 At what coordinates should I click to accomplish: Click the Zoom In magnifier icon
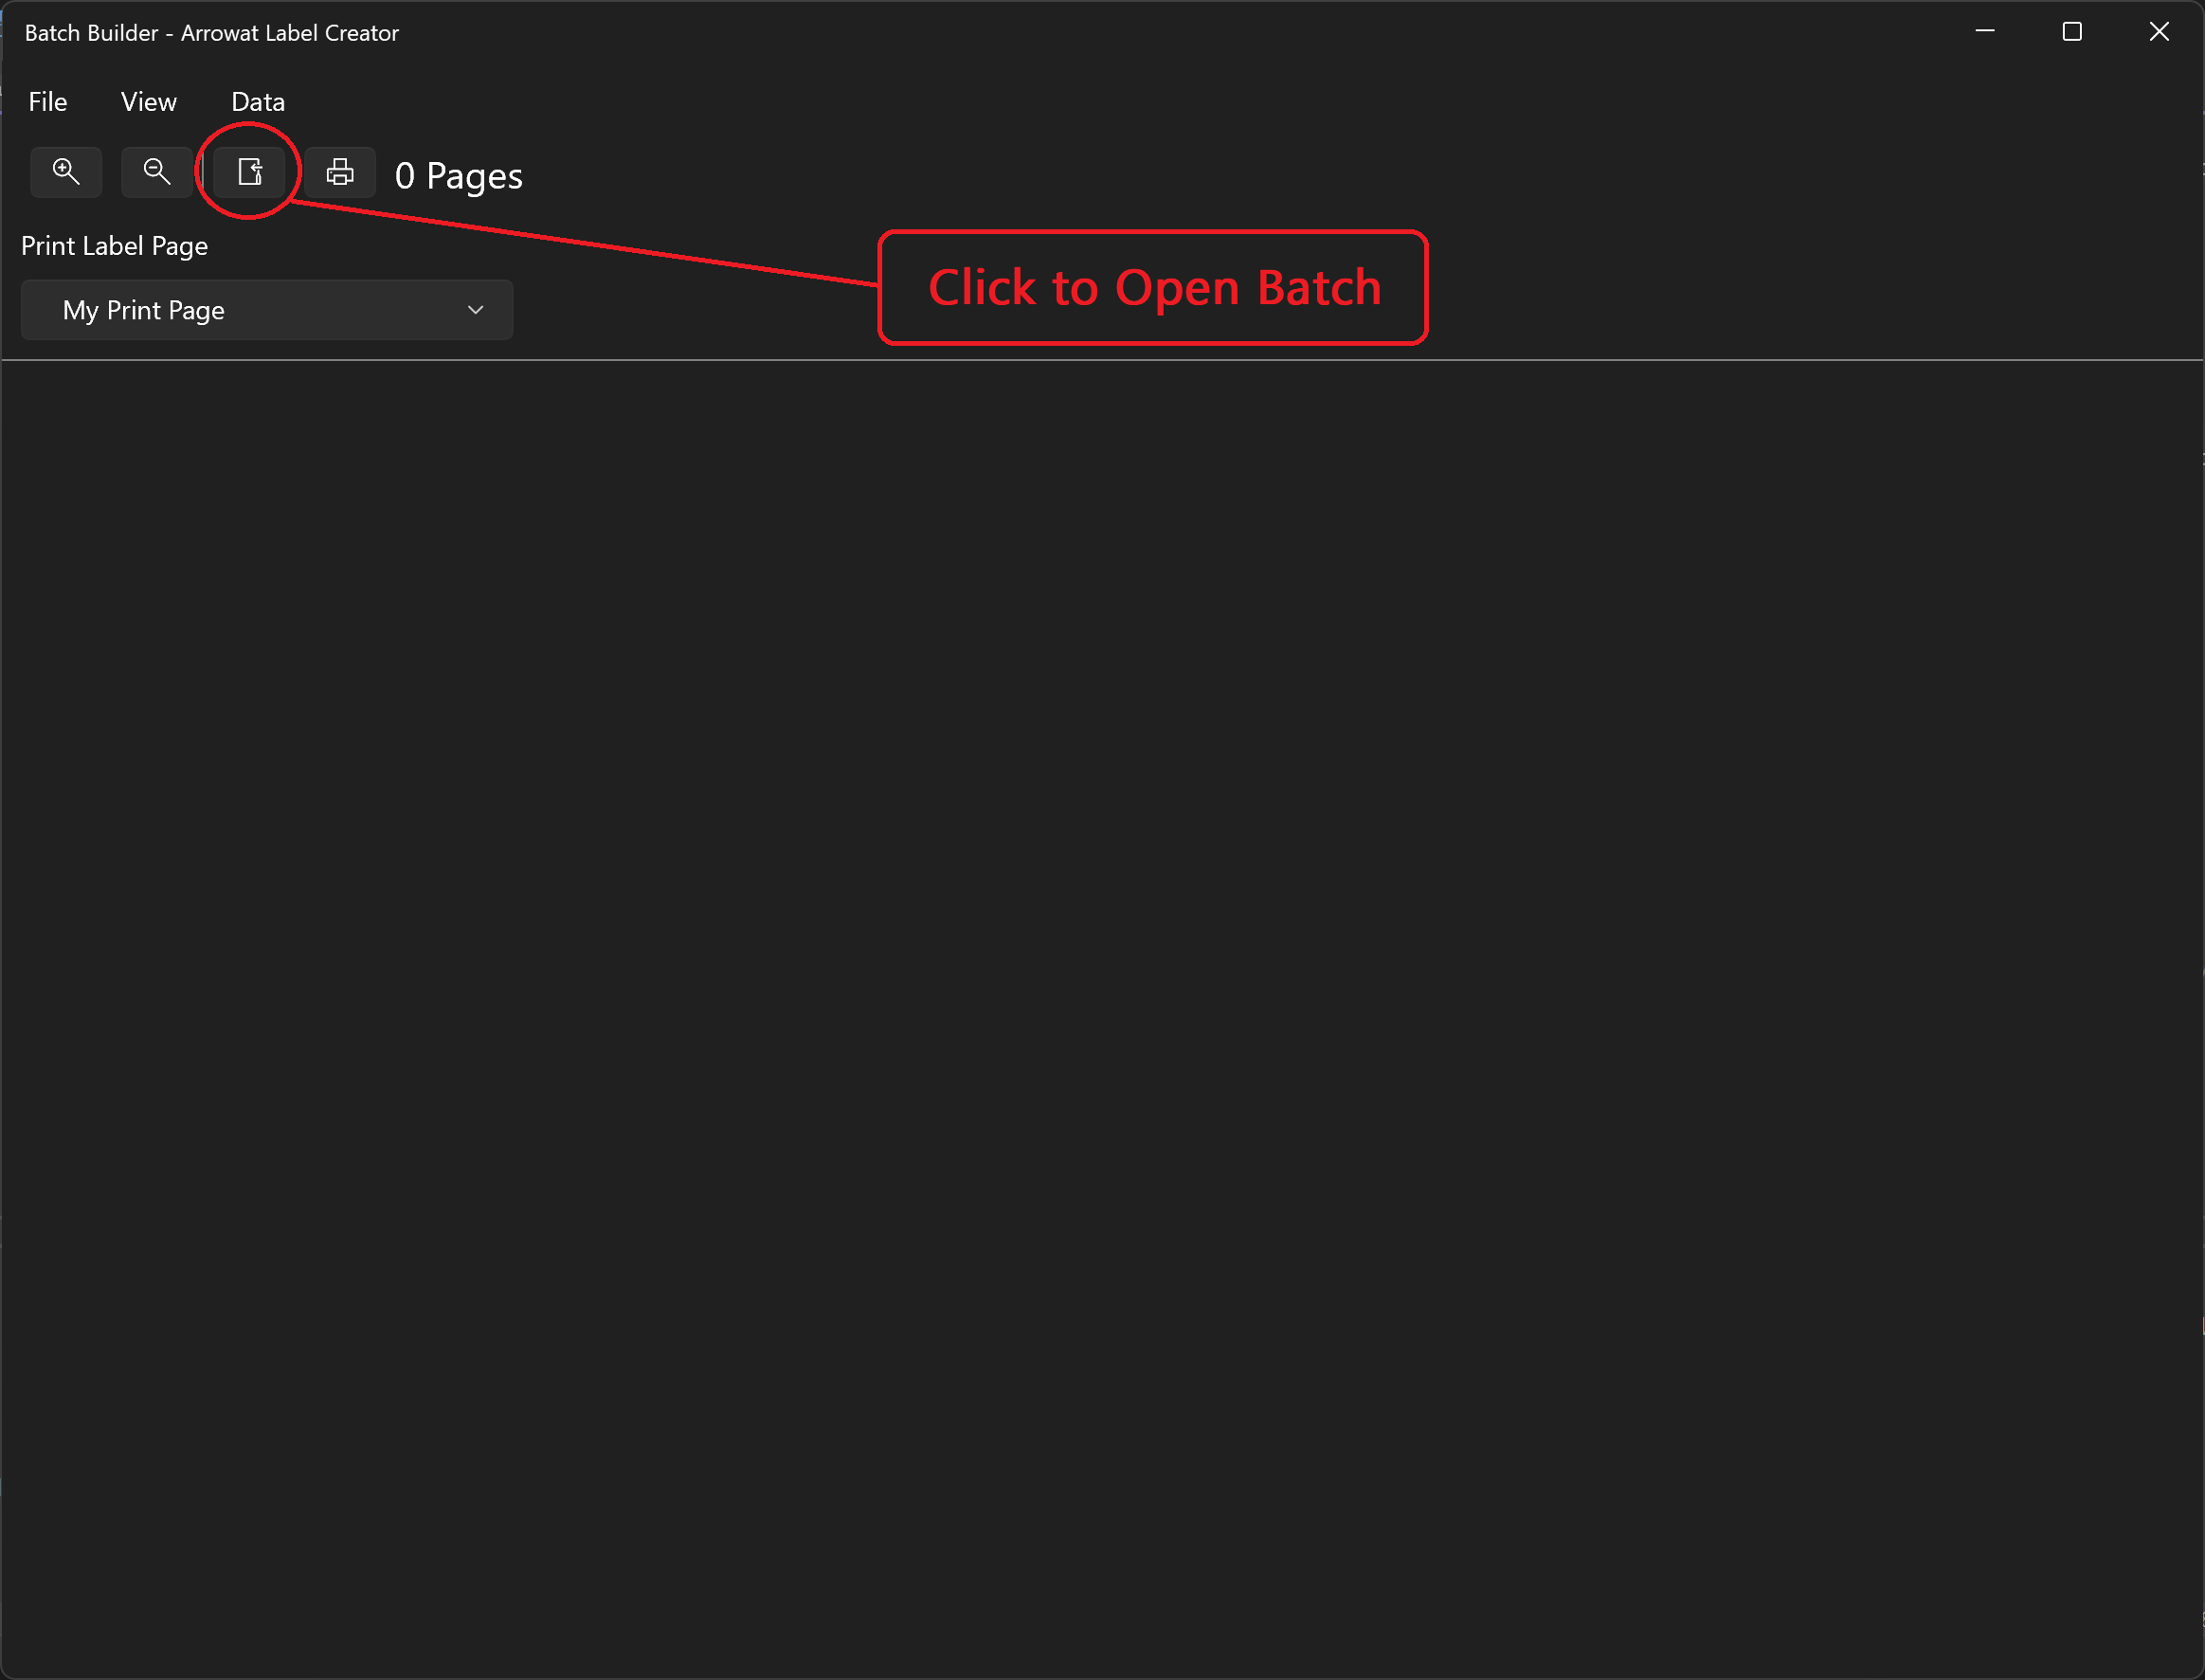[x=65, y=173]
